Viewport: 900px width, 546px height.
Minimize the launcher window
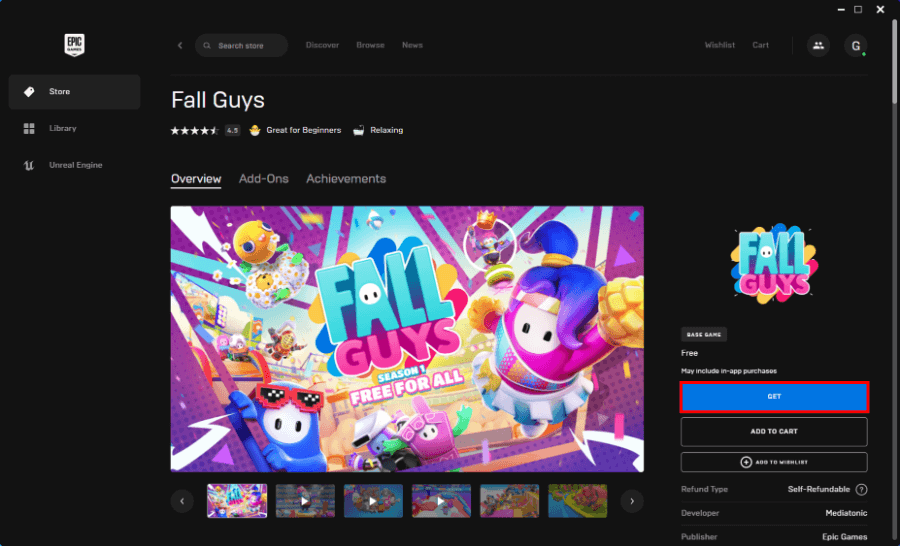click(841, 9)
